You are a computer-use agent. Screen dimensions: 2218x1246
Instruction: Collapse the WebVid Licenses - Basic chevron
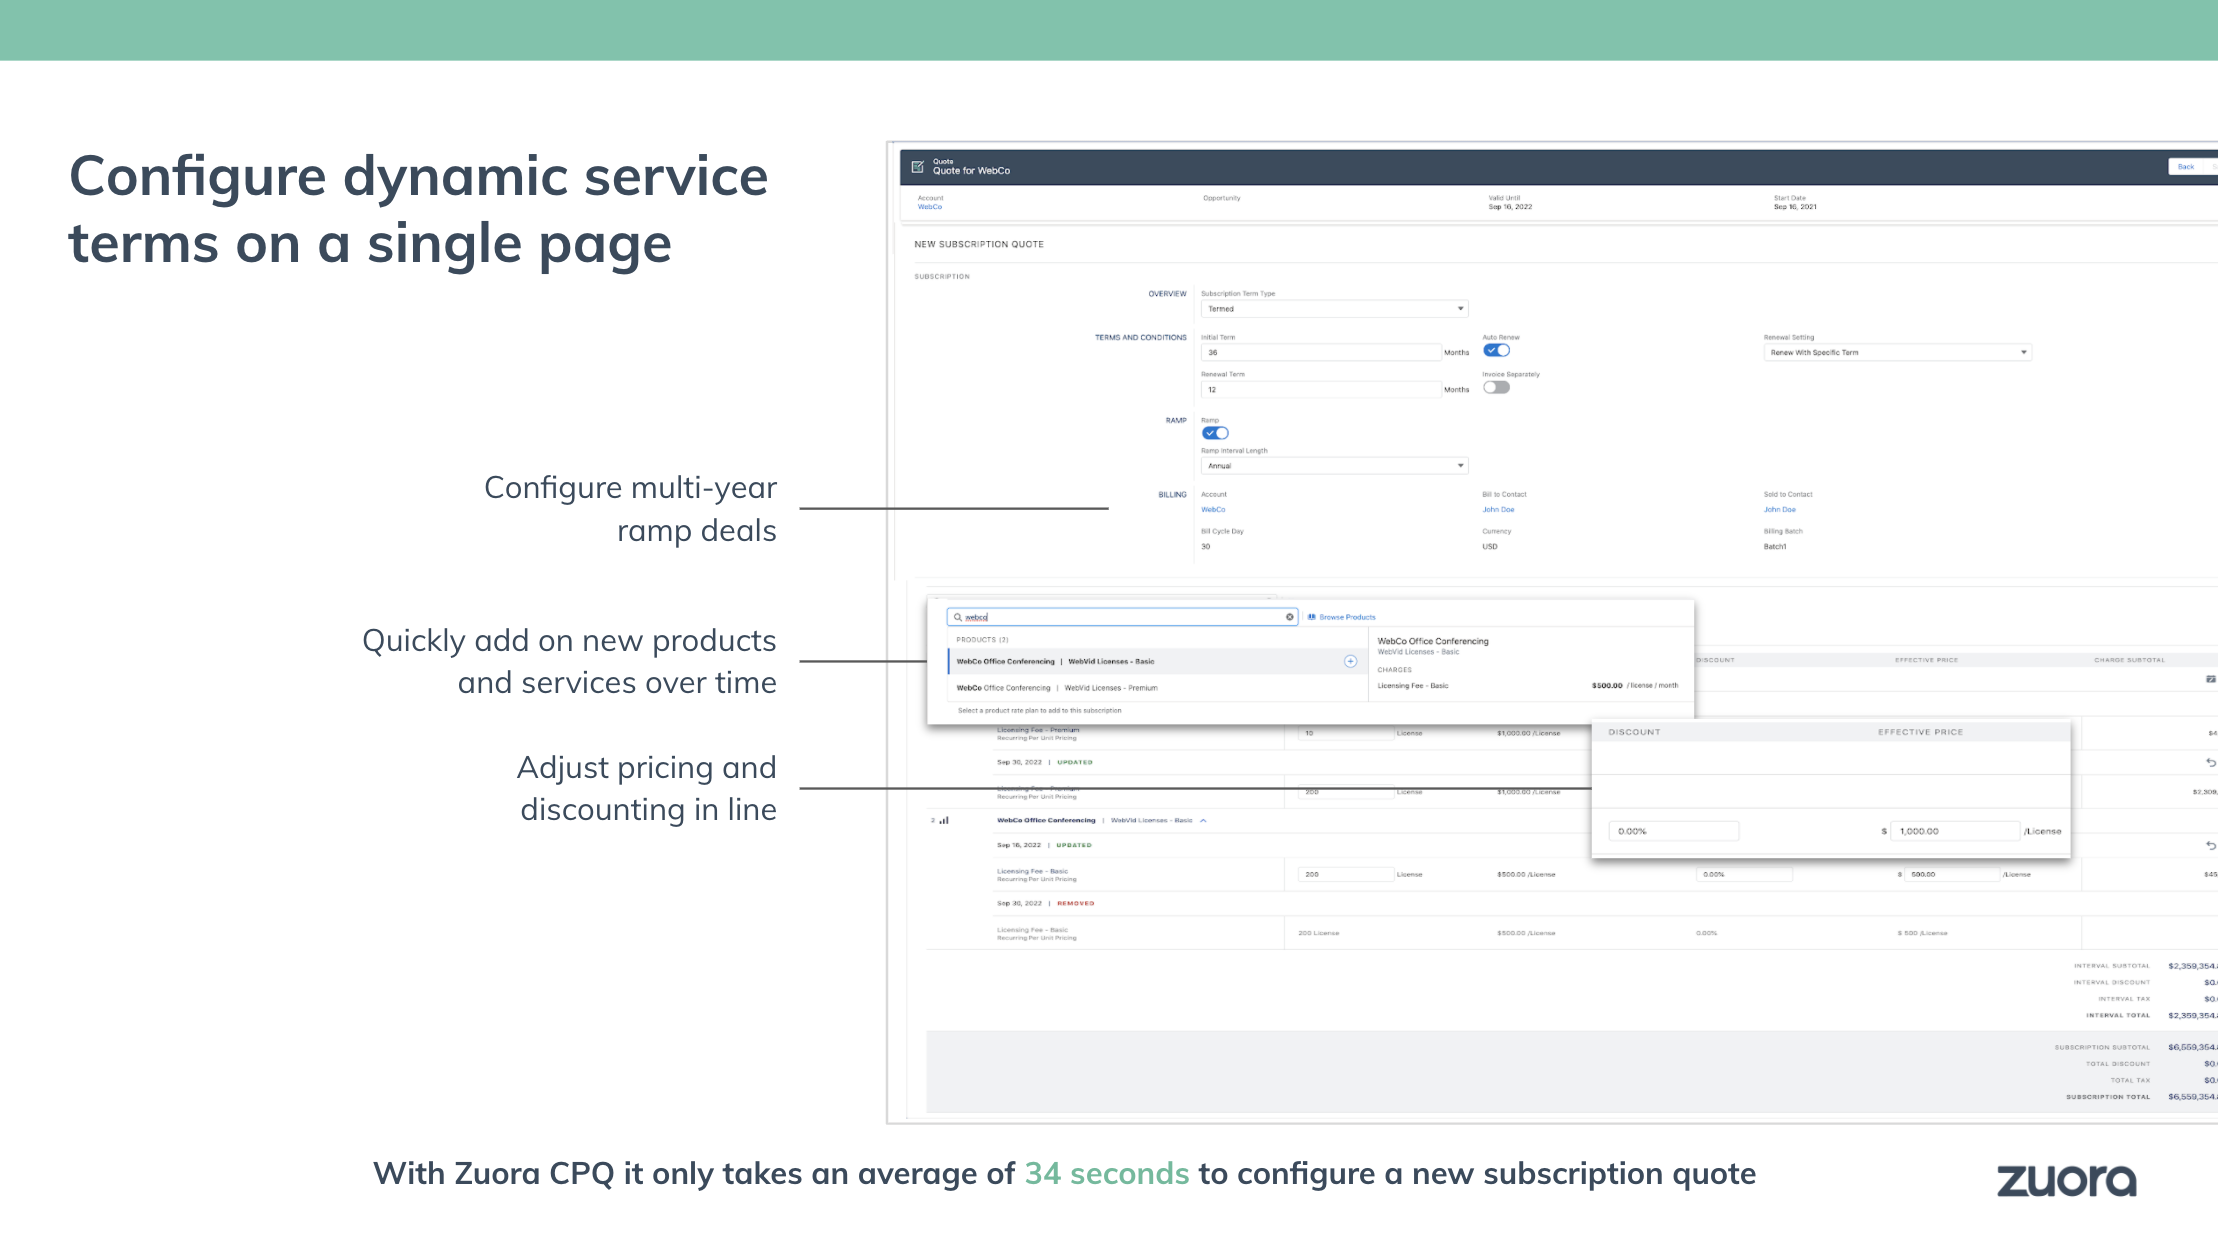tap(1203, 820)
